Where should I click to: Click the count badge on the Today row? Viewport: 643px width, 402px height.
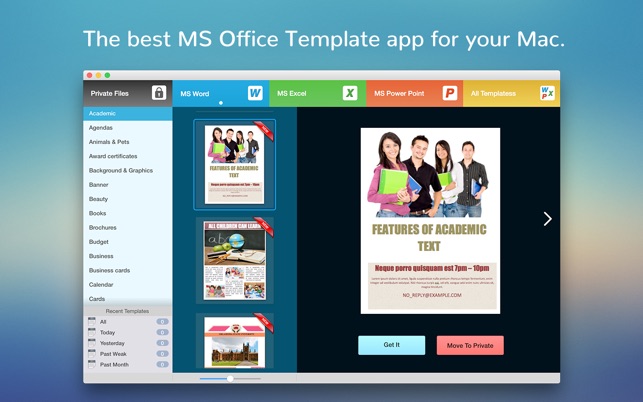click(x=162, y=332)
